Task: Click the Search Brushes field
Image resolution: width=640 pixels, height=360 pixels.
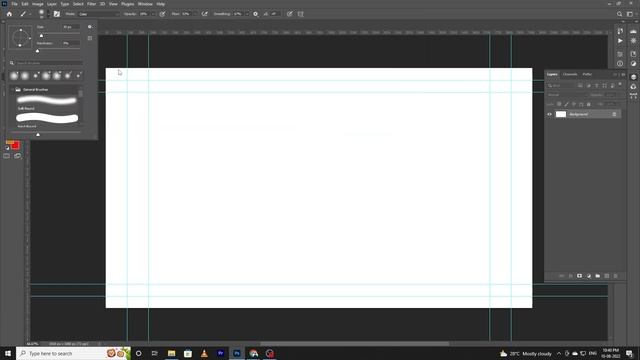Action: pos(46,63)
